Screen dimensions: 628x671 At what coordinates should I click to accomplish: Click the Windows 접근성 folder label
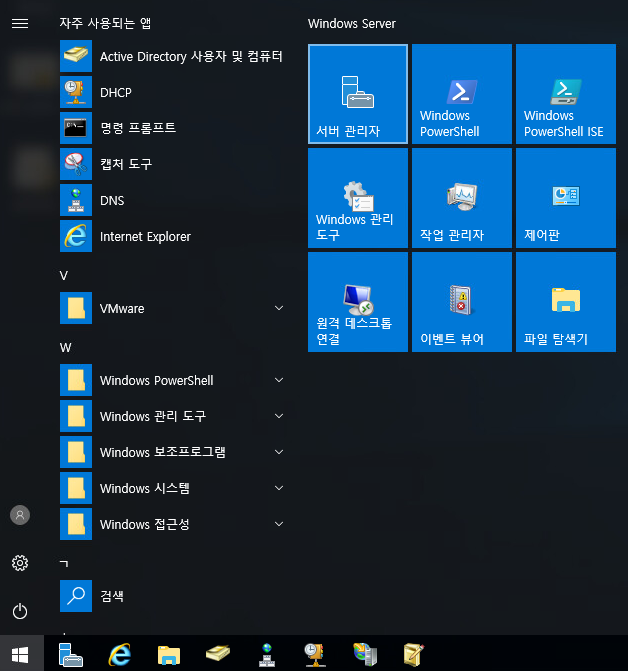click(x=145, y=524)
